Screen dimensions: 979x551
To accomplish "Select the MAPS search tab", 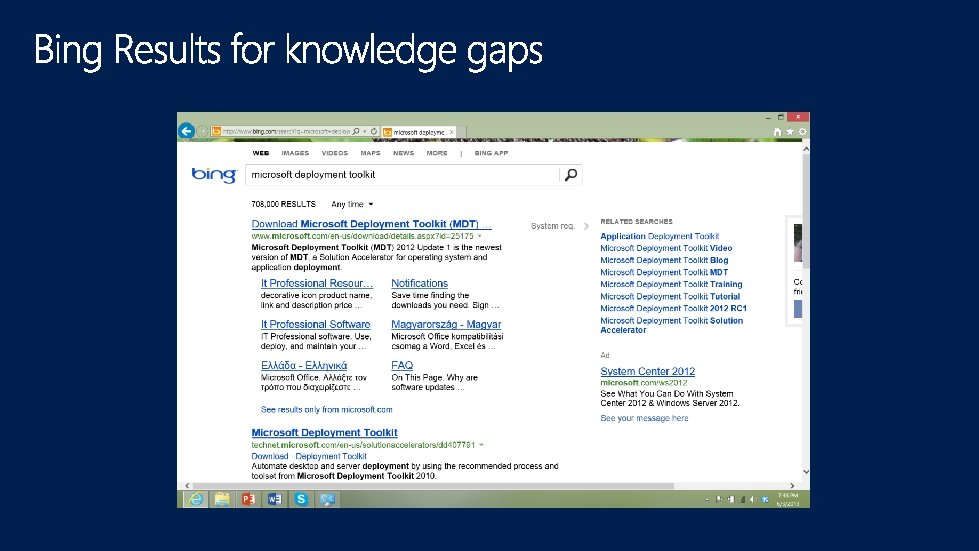I will pos(370,153).
